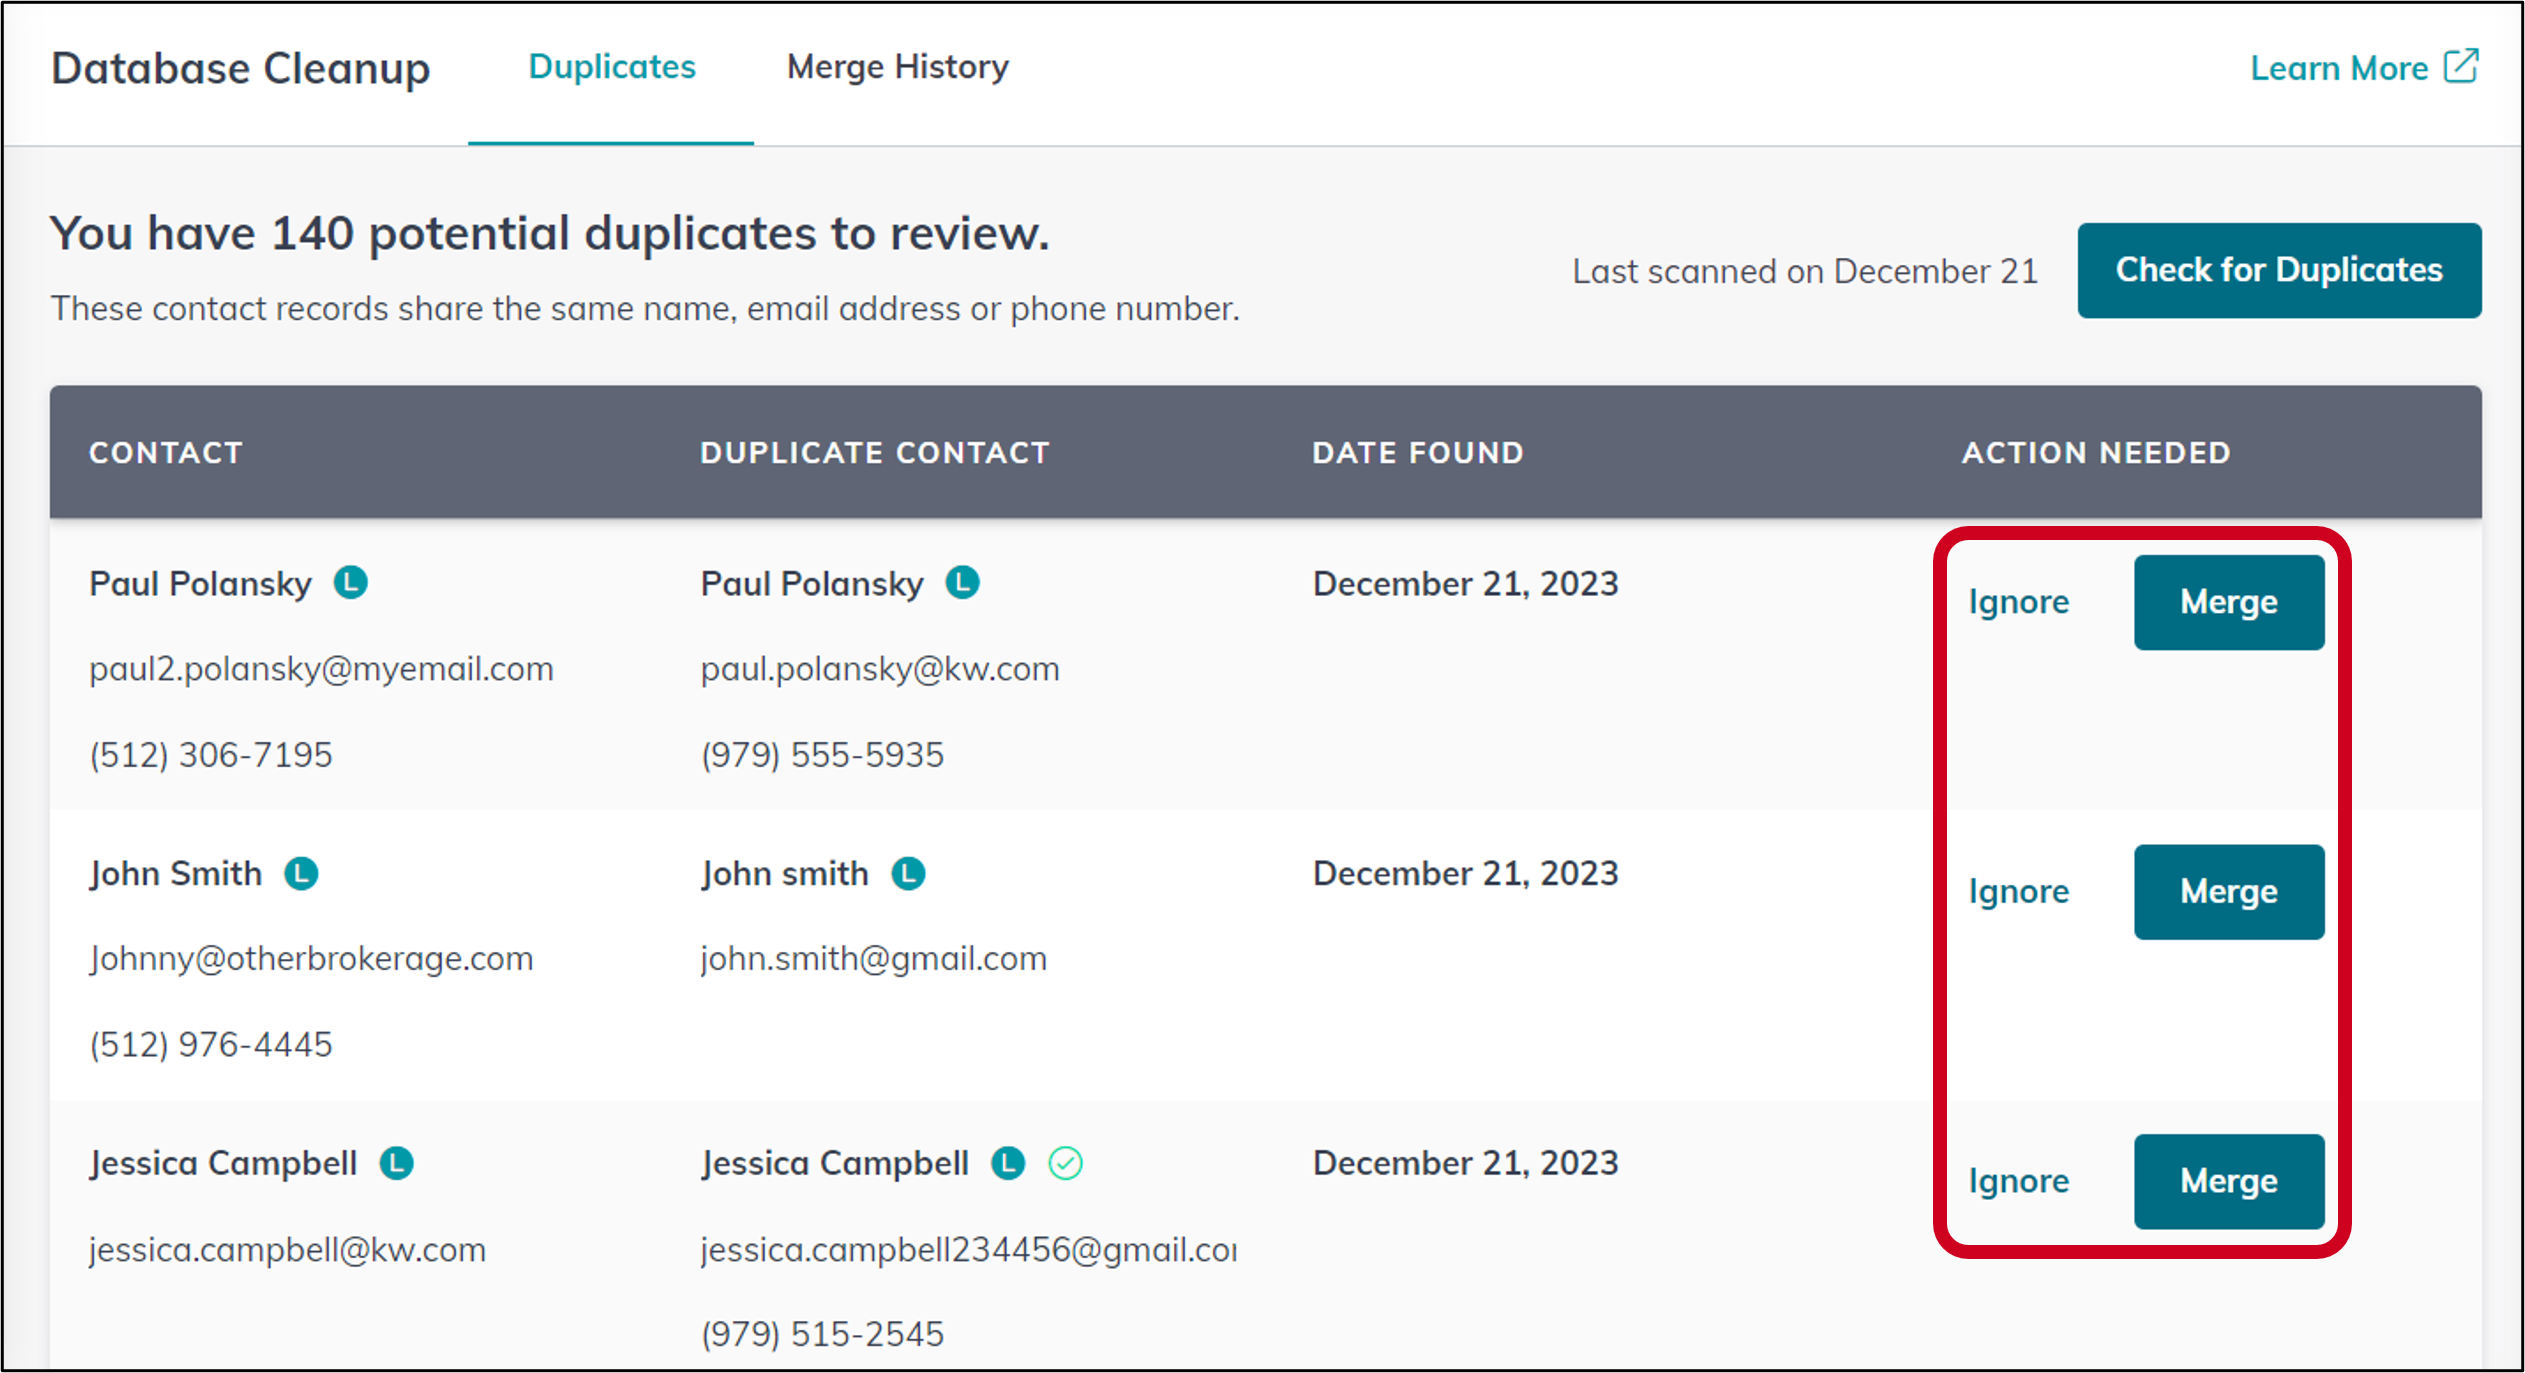
Task: Click phone number (512) 976-4445
Action: click(x=211, y=1045)
